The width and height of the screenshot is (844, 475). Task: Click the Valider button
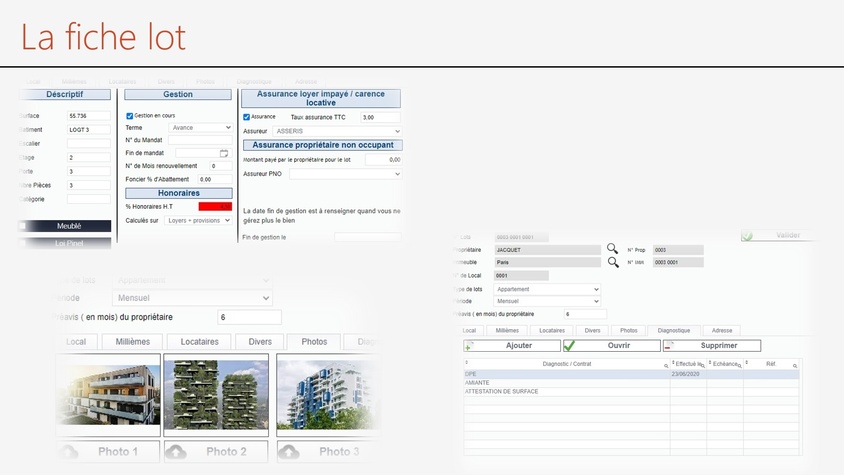point(777,235)
